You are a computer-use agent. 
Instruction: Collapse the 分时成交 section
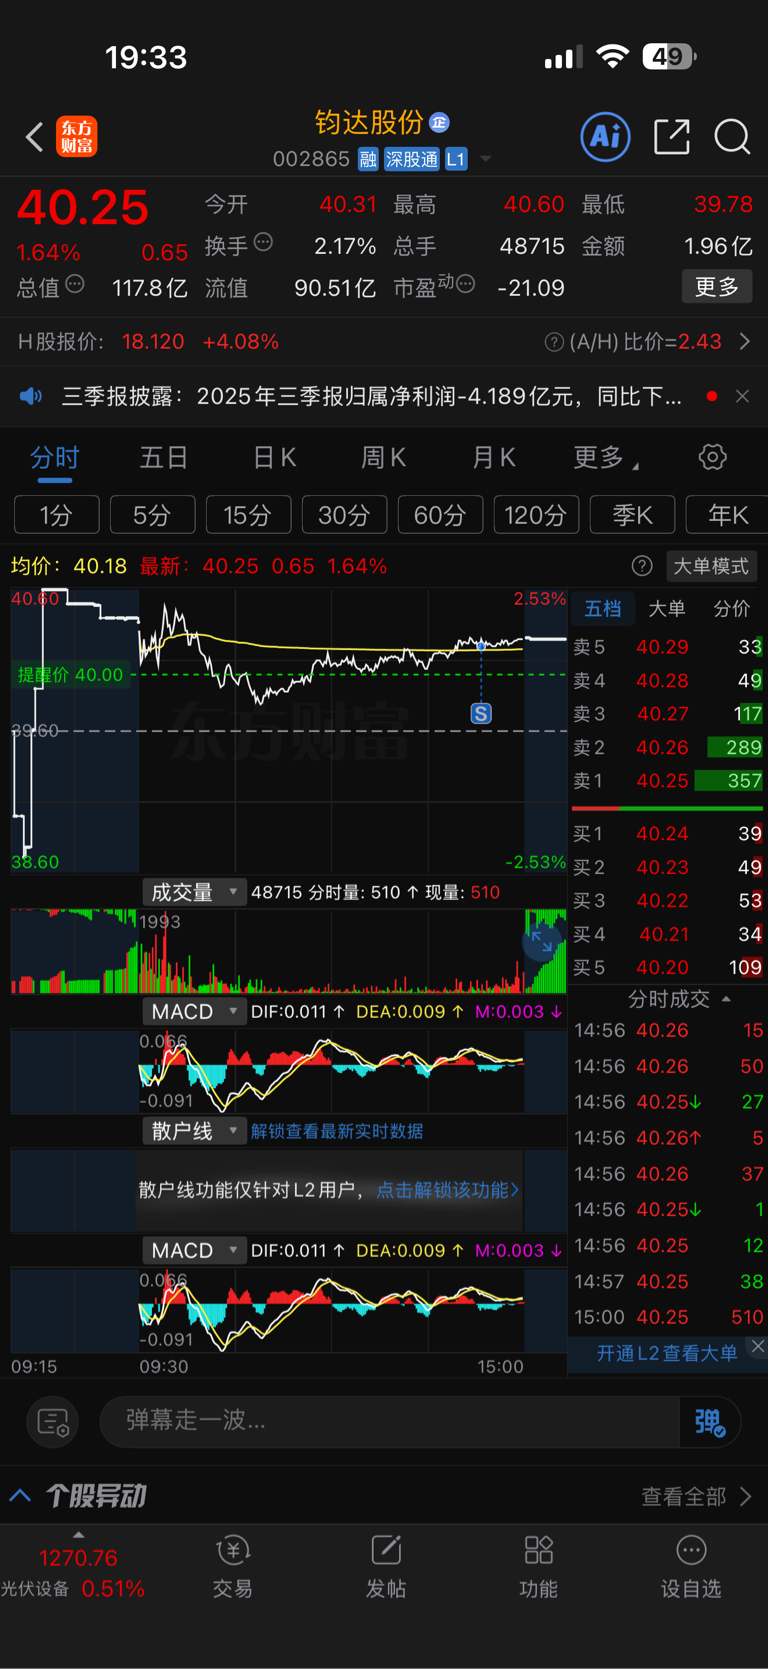click(x=726, y=999)
